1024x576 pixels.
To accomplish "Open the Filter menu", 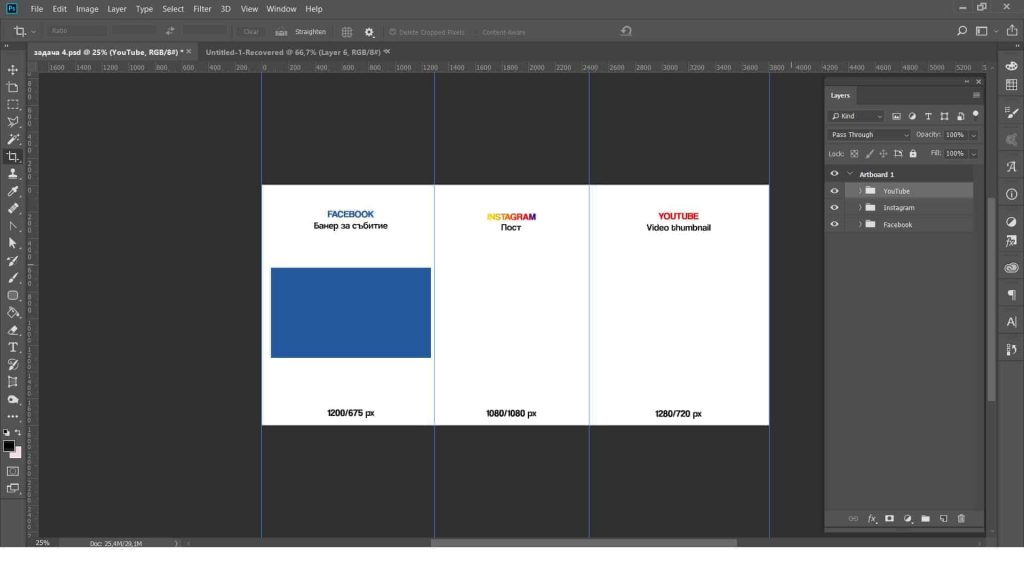I will 202,9.
